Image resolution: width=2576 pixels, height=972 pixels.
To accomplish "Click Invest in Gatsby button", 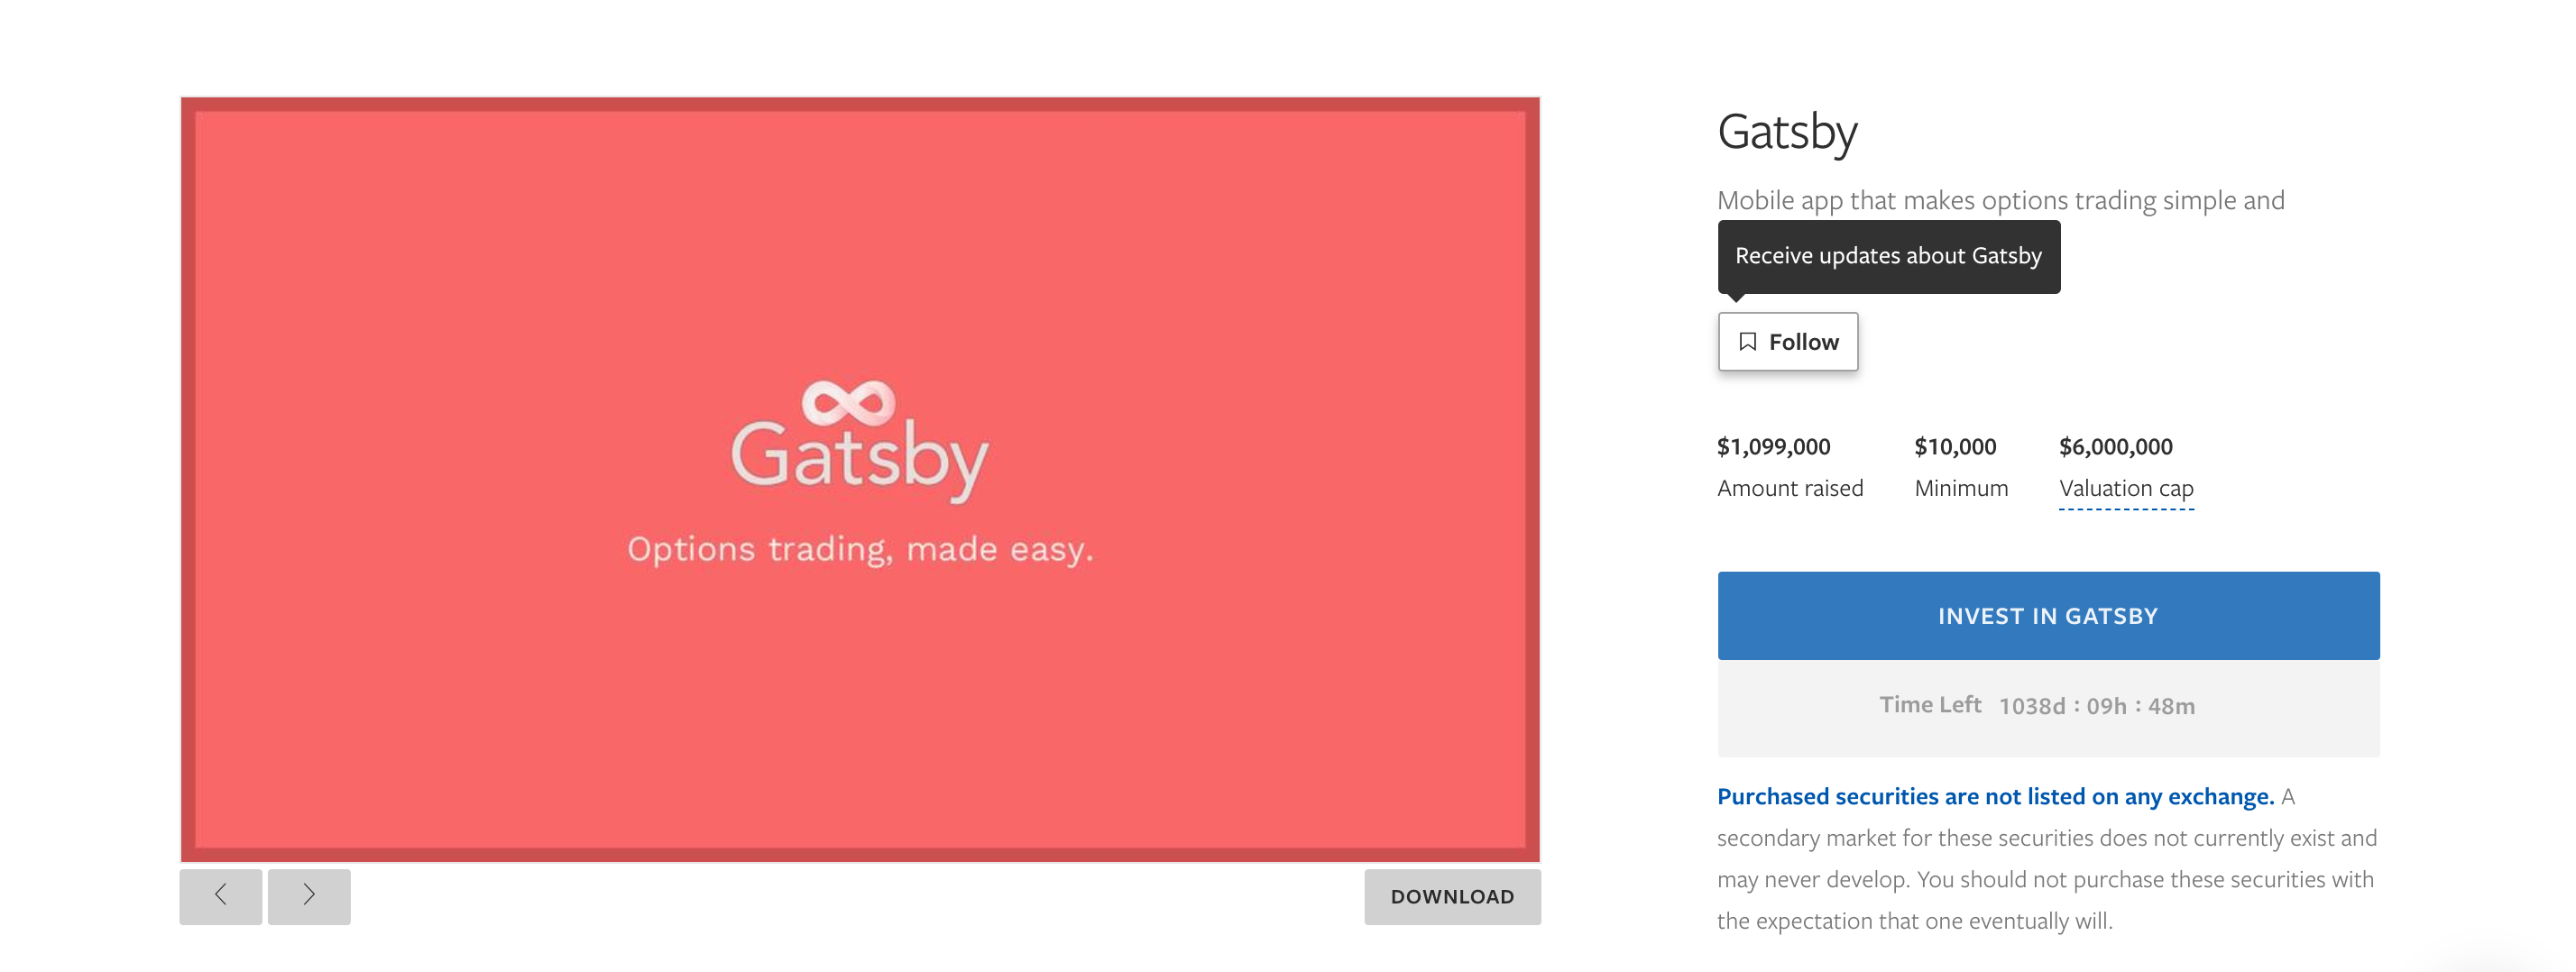I will coord(2048,616).
